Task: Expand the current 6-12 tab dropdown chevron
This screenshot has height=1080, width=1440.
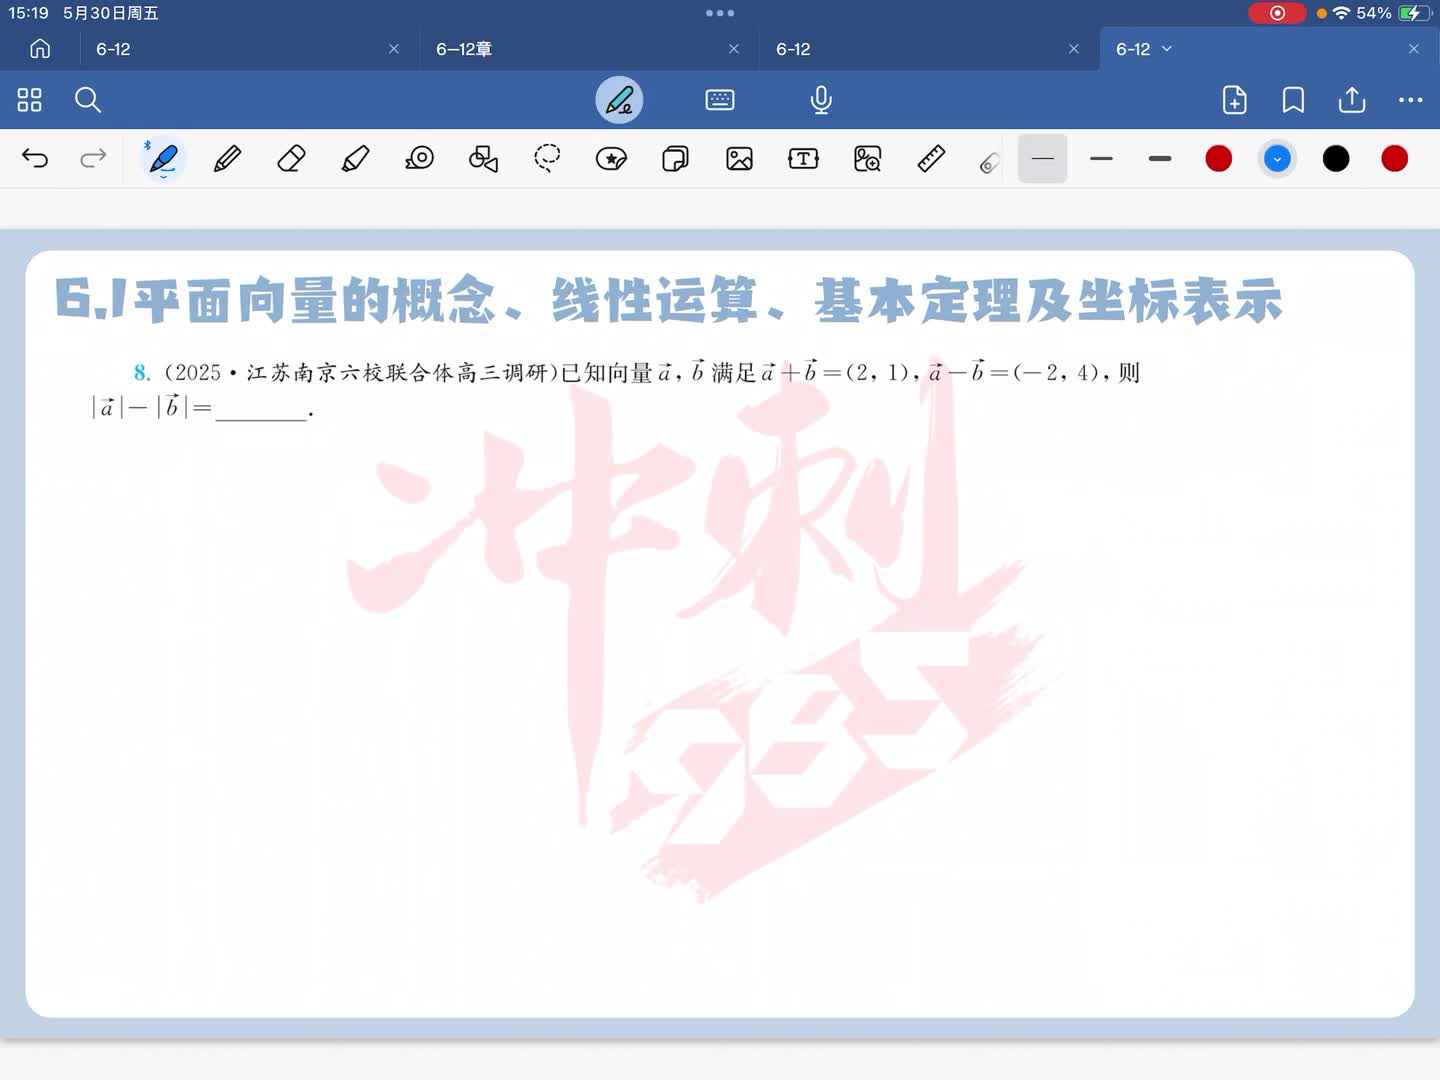Action: tap(1167, 49)
